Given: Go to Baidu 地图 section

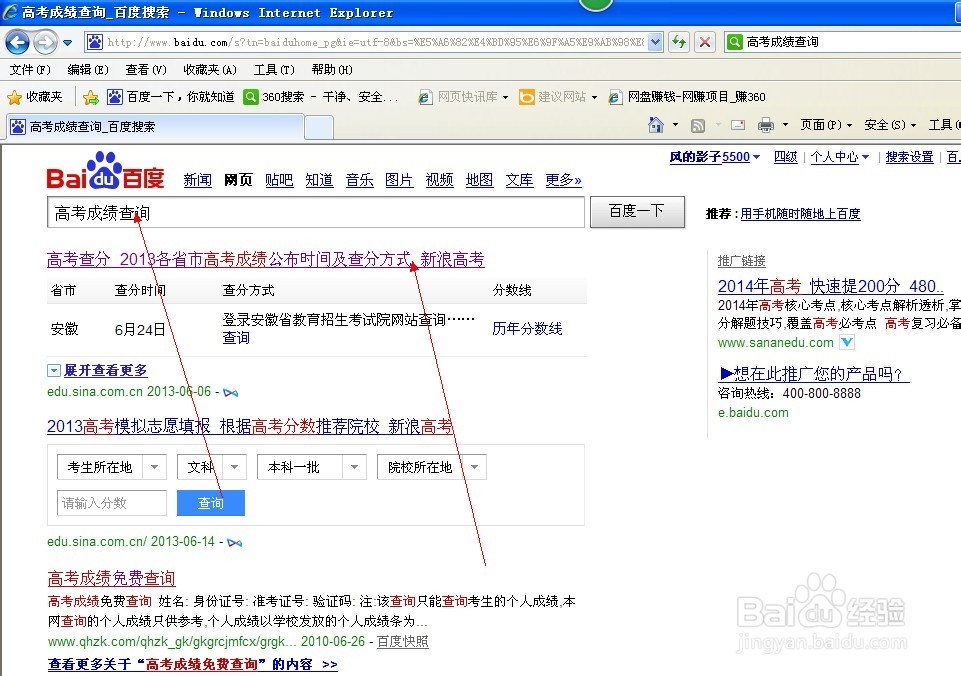Looking at the screenshot, I should 479,180.
